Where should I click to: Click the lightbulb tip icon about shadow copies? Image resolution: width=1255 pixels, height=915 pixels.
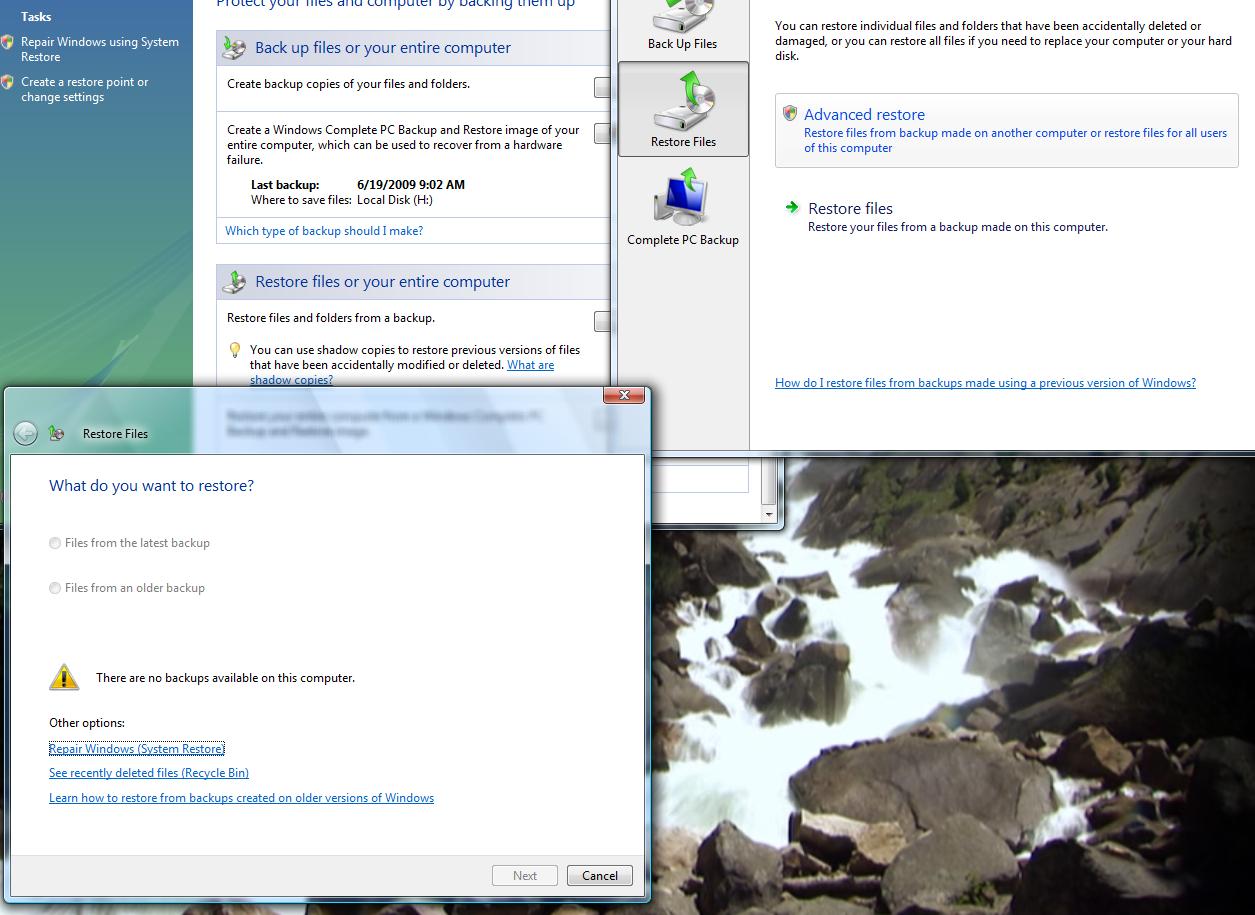[235, 350]
